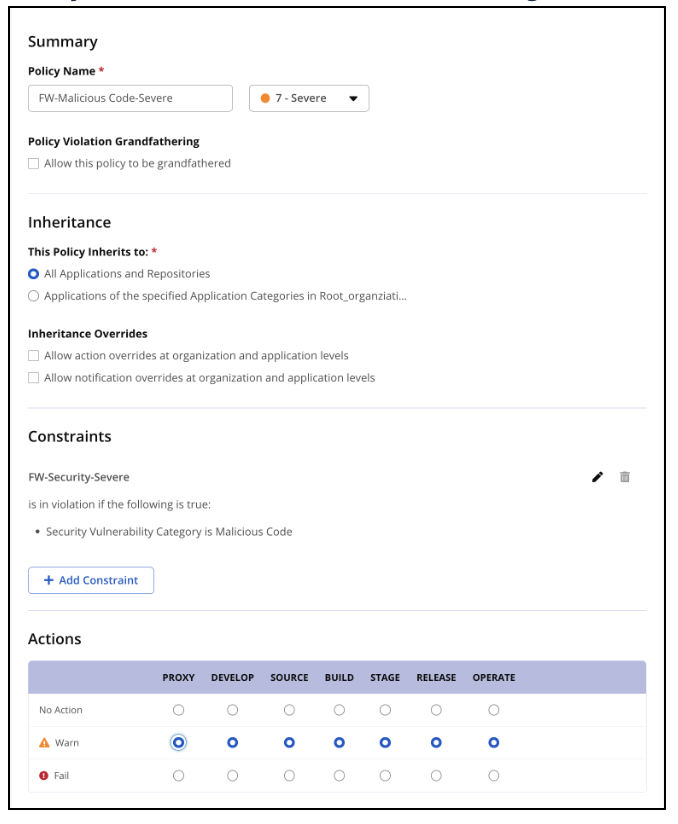Viewport: 678px width, 824px height.
Task: Set No Action for STAGE column
Action: click(385, 710)
